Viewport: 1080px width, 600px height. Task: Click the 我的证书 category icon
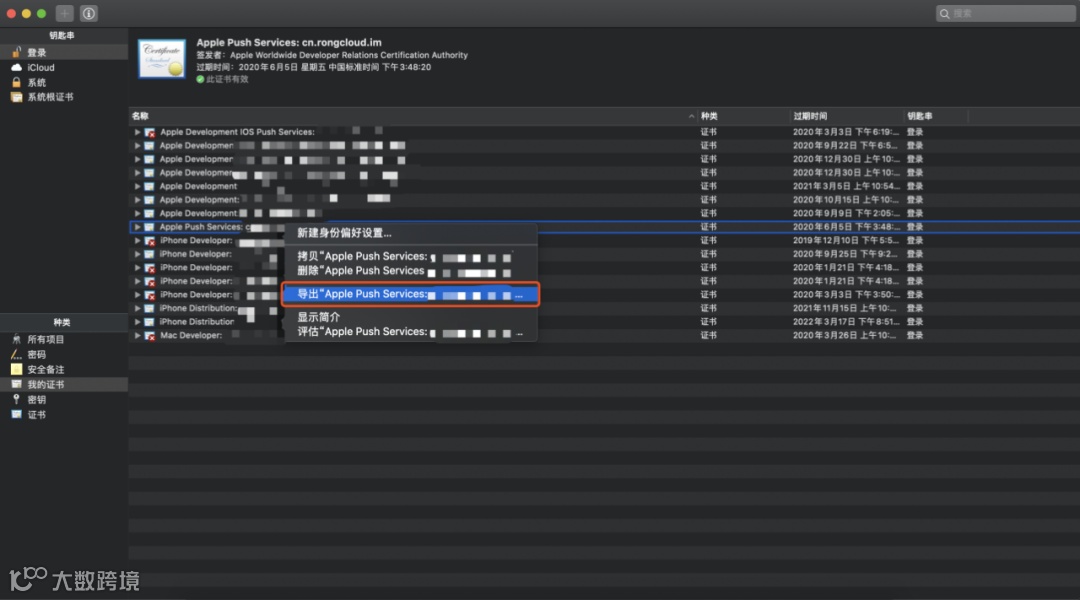pyautogui.click(x=17, y=384)
